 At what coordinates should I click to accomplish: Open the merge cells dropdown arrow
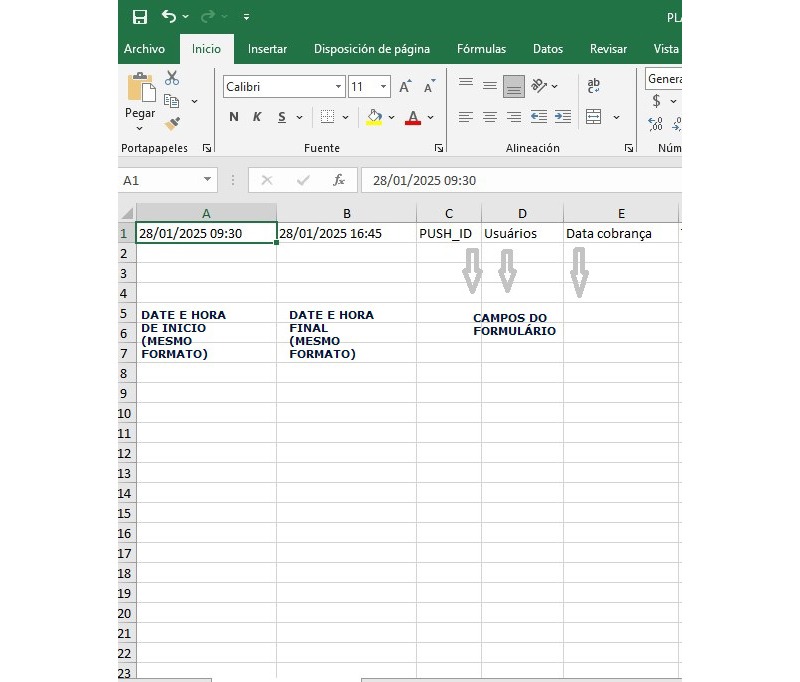coord(616,117)
